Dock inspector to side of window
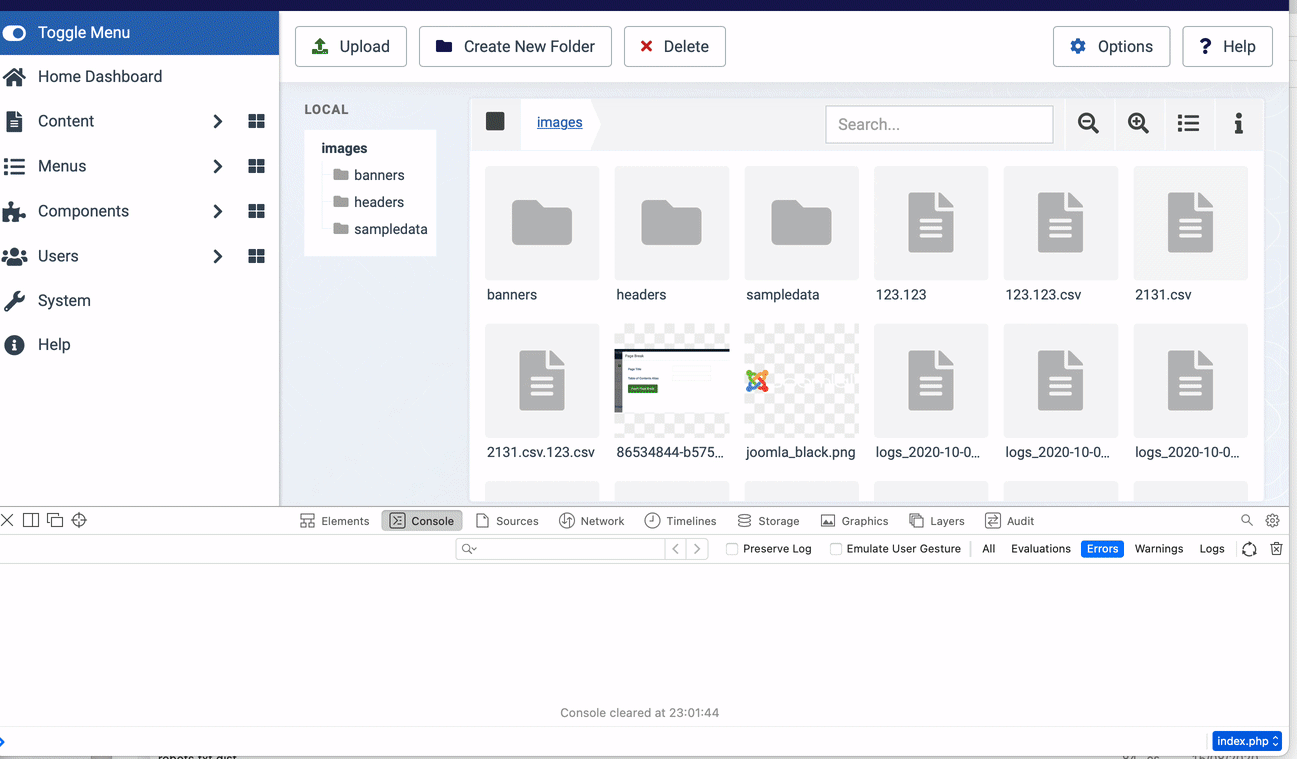1297x759 pixels. tap(31, 520)
